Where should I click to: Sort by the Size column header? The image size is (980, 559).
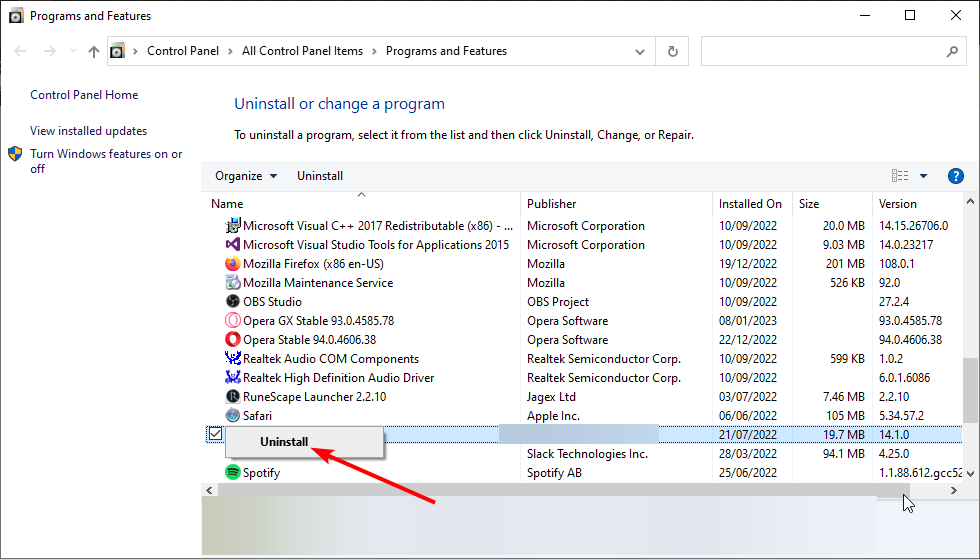(809, 204)
